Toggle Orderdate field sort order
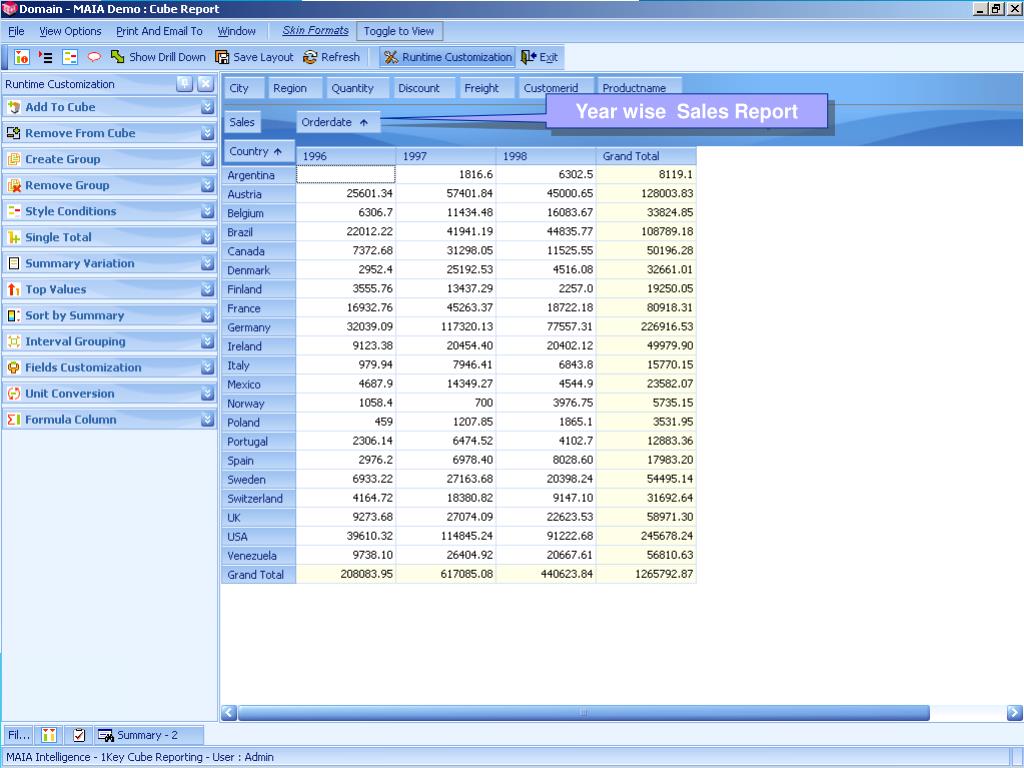Viewport: 1024px width, 768px height. pos(338,122)
